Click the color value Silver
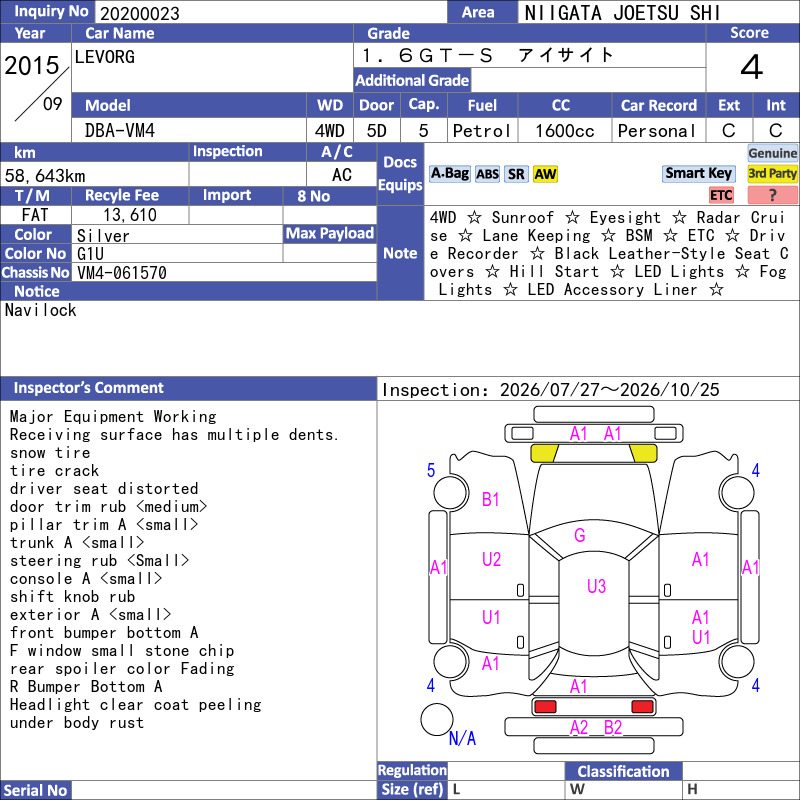Viewport: 800px width, 800px height. click(103, 236)
